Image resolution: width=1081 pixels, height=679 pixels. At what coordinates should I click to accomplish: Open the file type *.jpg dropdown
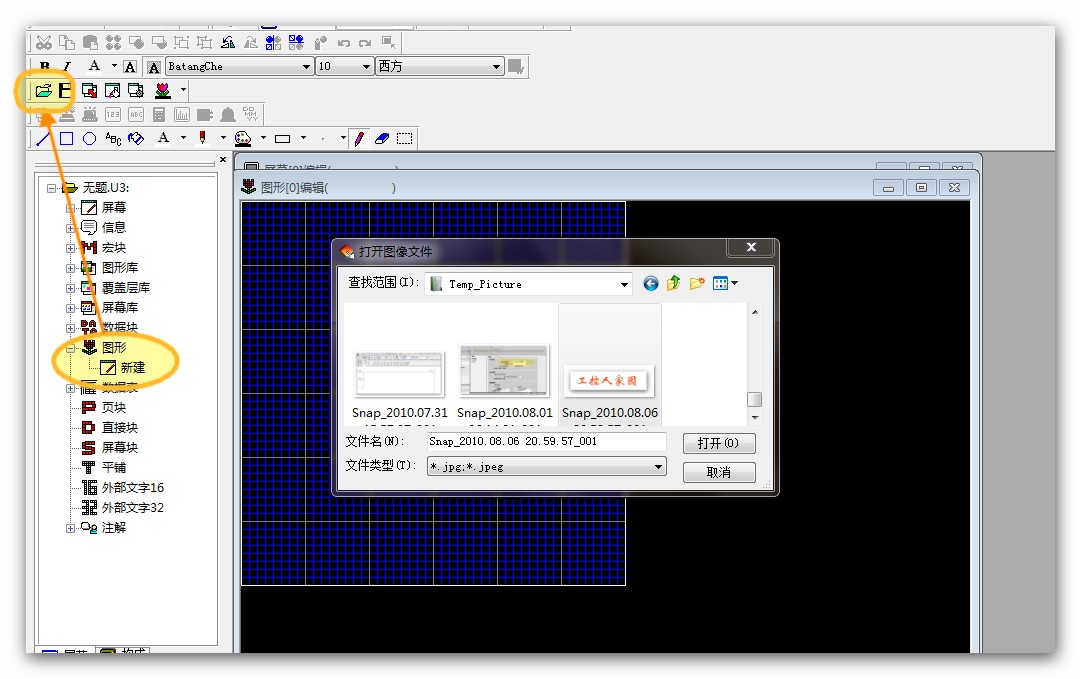click(x=658, y=467)
